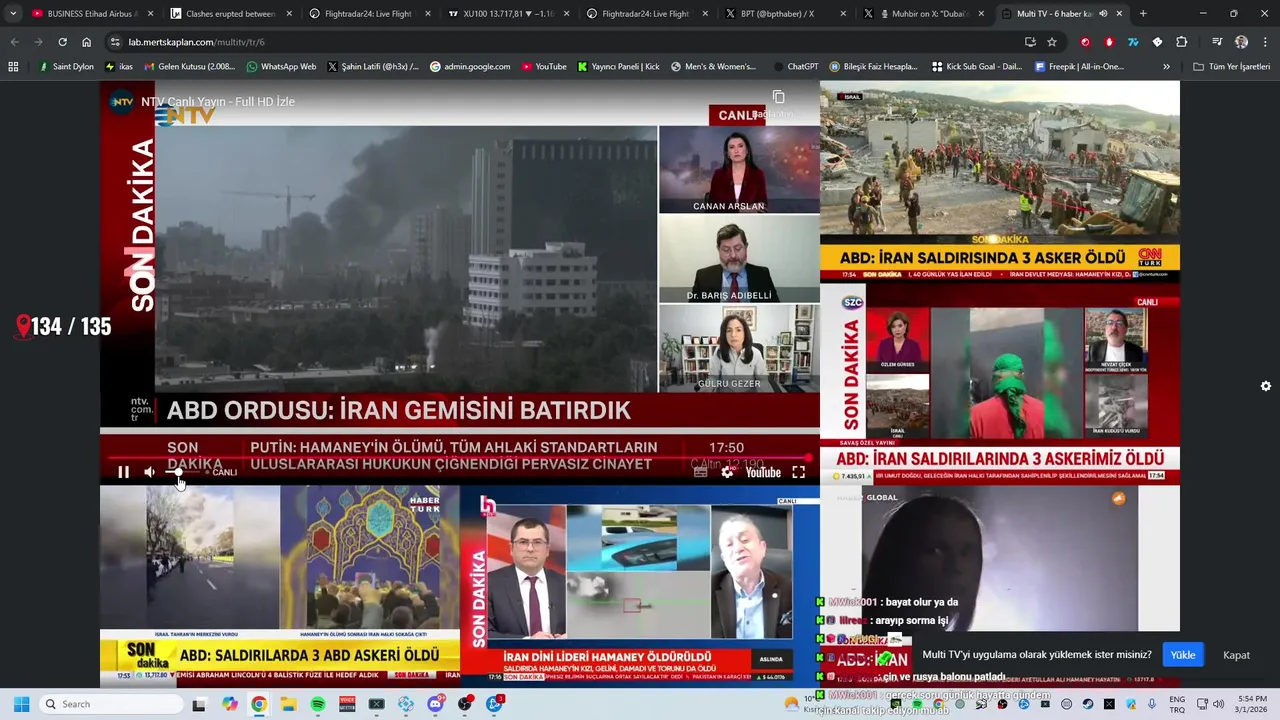Open volume control in system tray

click(1218, 704)
